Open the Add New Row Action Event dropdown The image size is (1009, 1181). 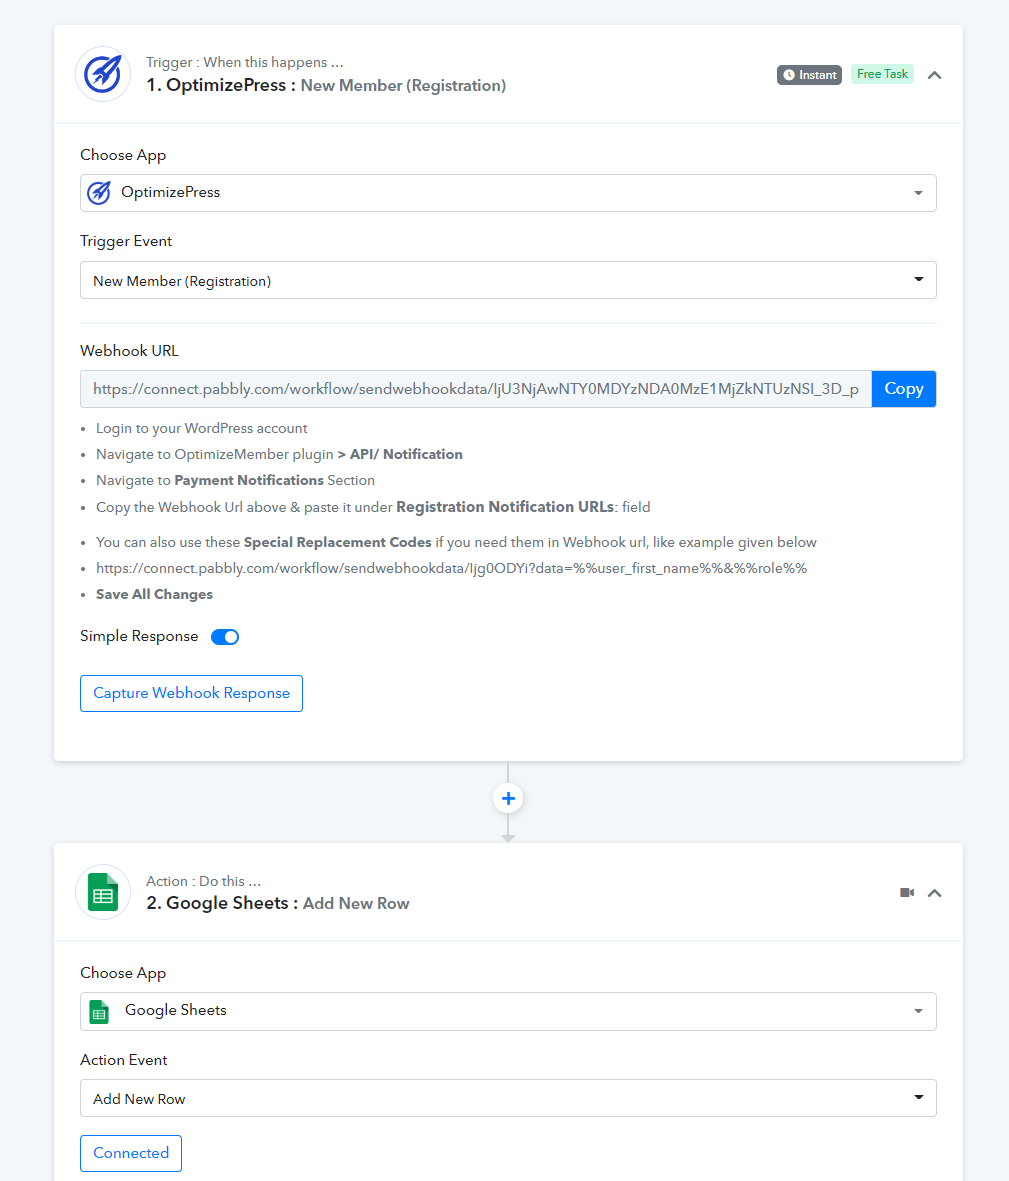coord(508,1098)
